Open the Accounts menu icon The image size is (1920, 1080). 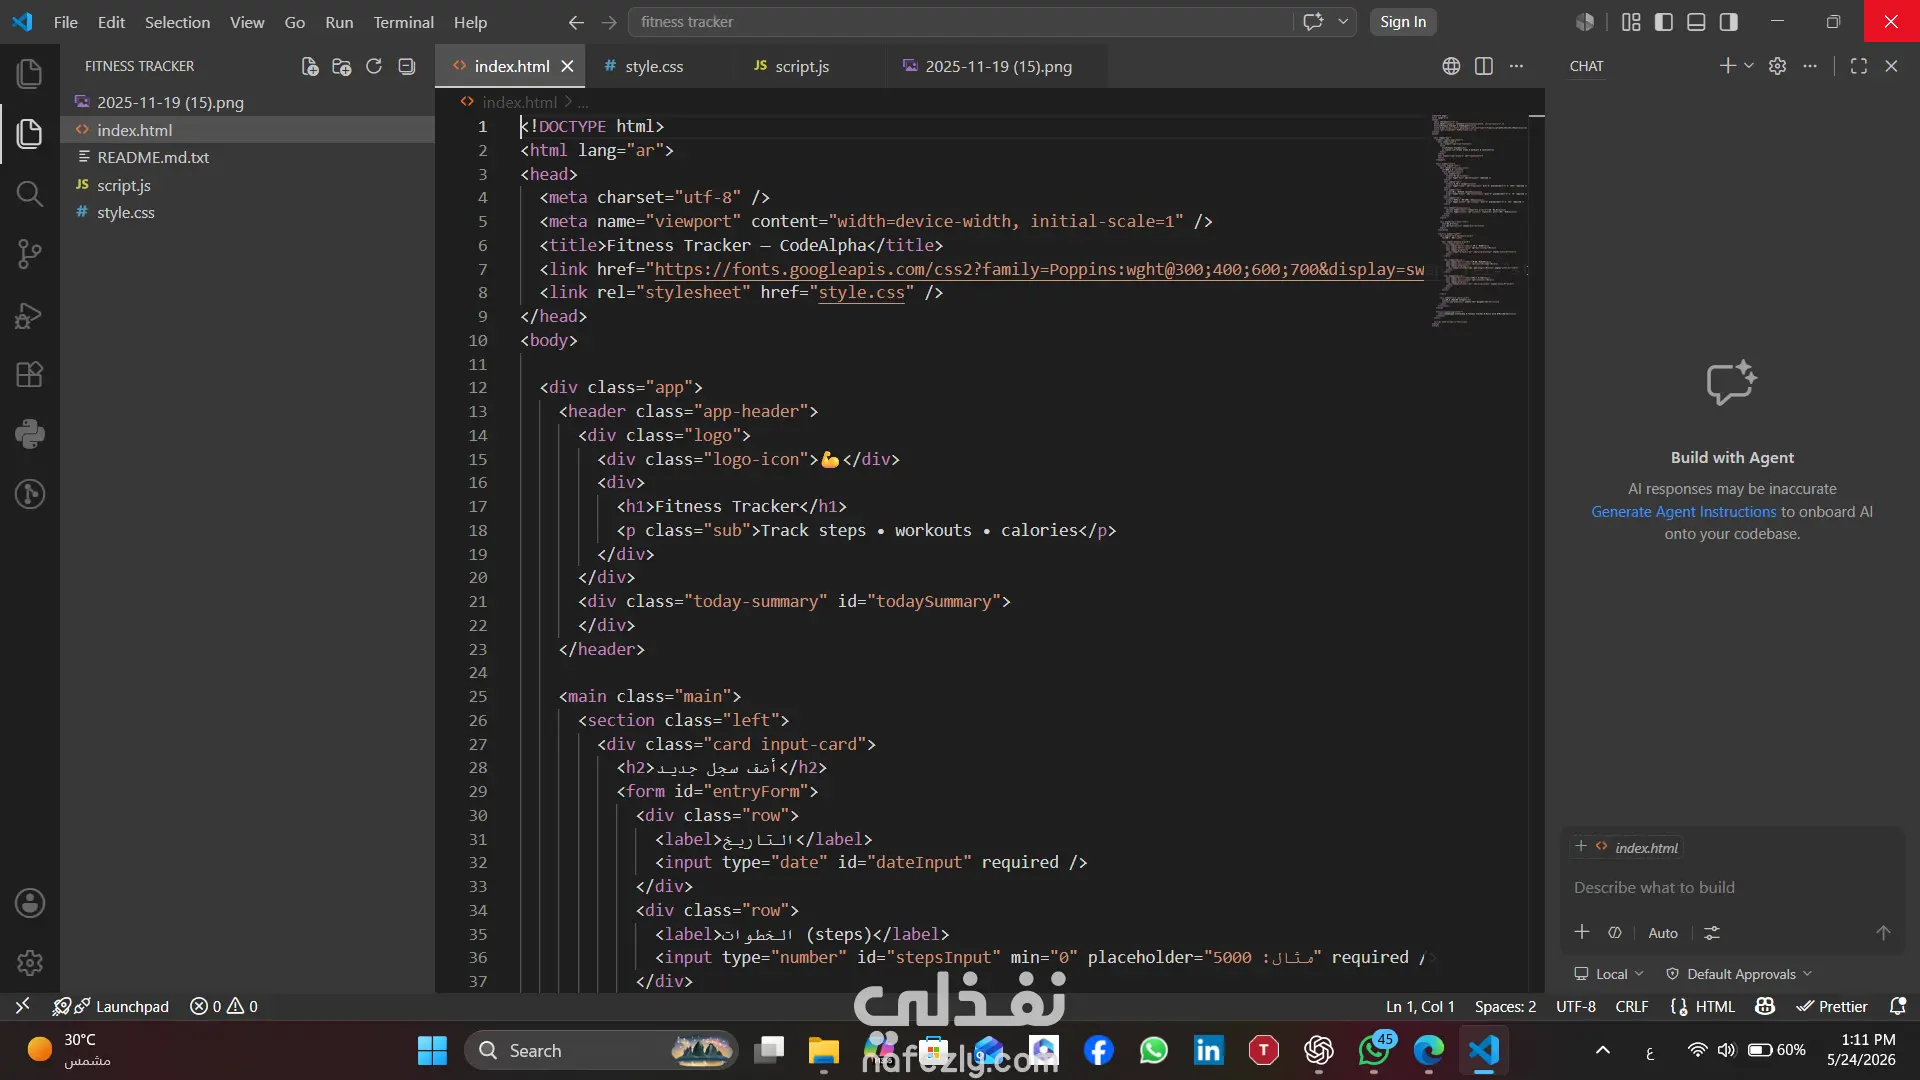(x=30, y=903)
